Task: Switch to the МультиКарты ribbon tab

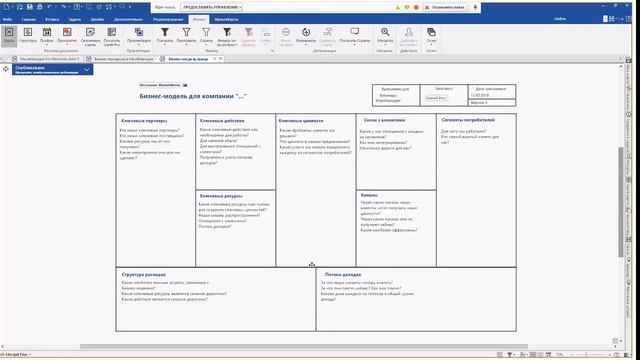Action: [227, 19]
